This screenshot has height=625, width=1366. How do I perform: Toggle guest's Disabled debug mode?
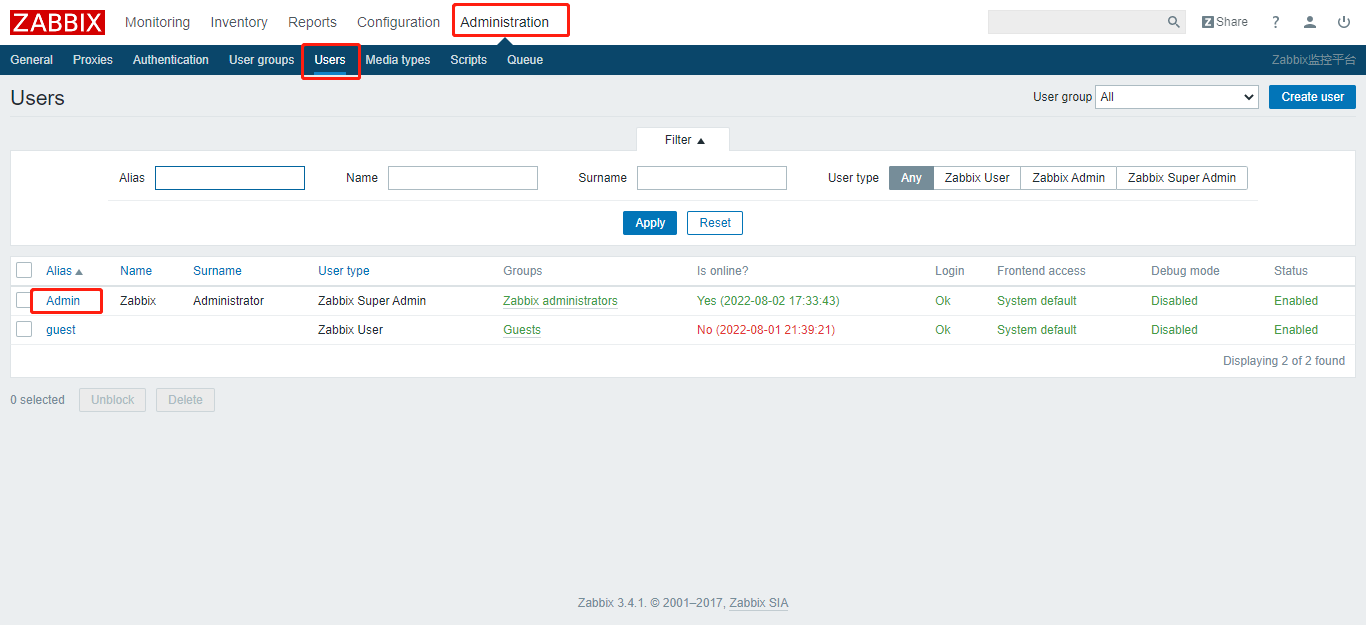[1174, 330]
